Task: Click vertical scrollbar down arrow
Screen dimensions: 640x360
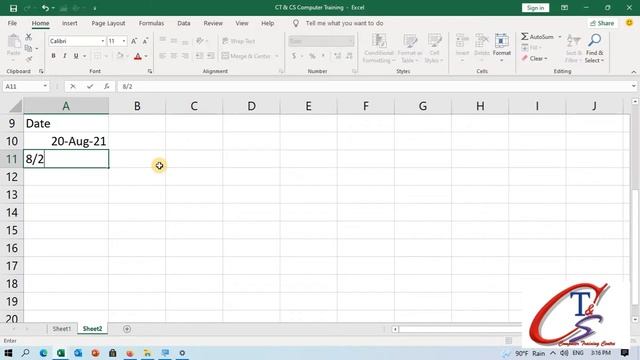Action: click(635, 319)
